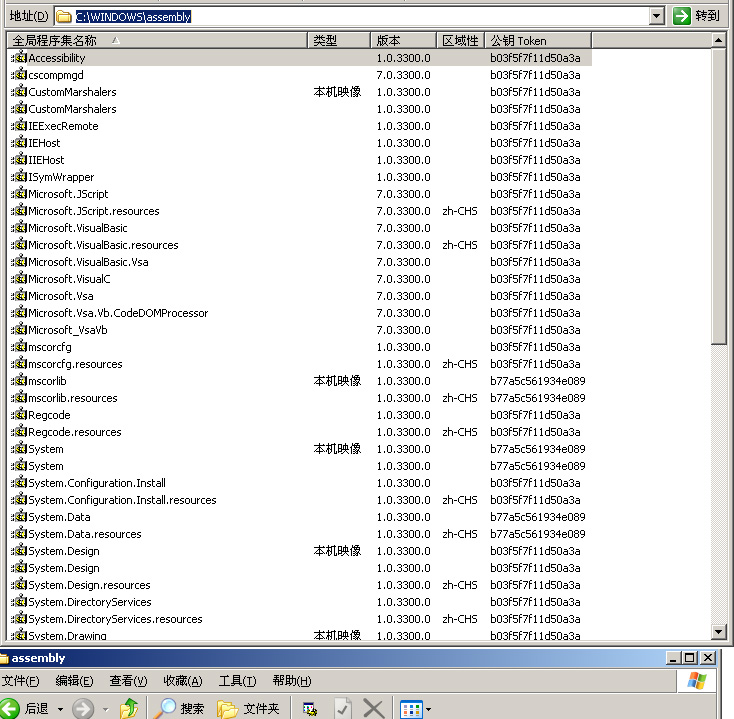Click 本机映像 type in mscorlib row
The image size is (734, 719).
pos(337,381)
